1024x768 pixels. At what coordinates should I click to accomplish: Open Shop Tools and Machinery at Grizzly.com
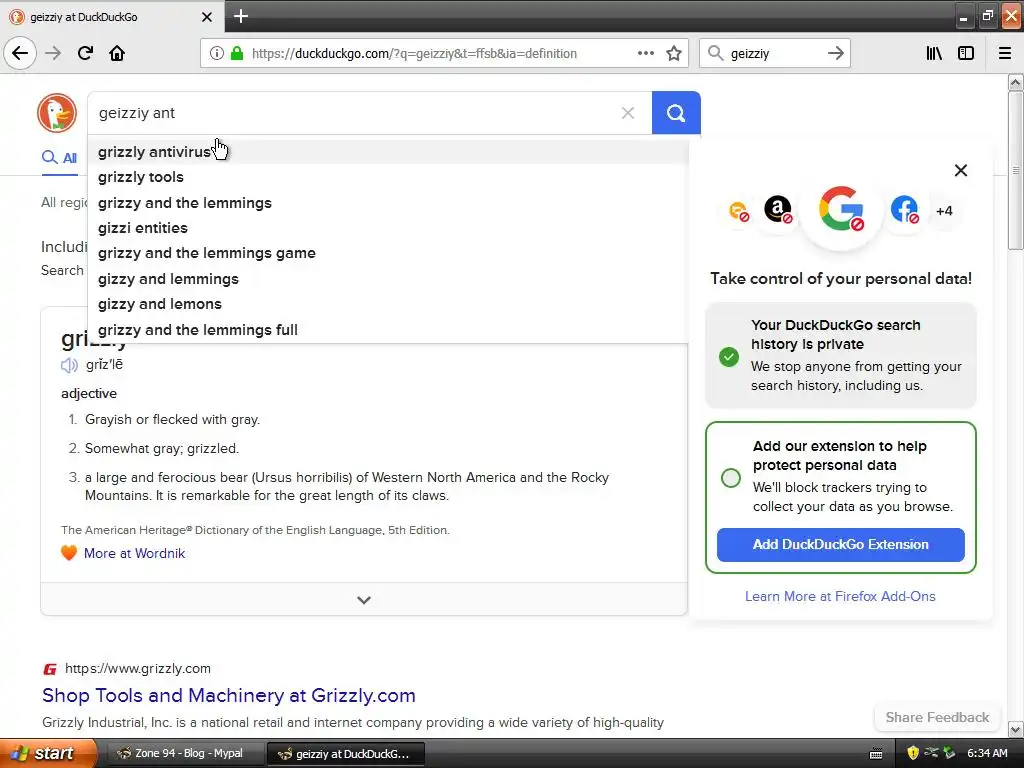(x=229, y=696)
